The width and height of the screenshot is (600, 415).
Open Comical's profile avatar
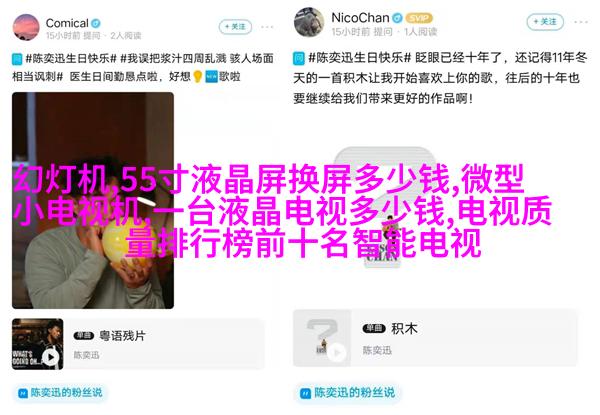click(26, 27)
